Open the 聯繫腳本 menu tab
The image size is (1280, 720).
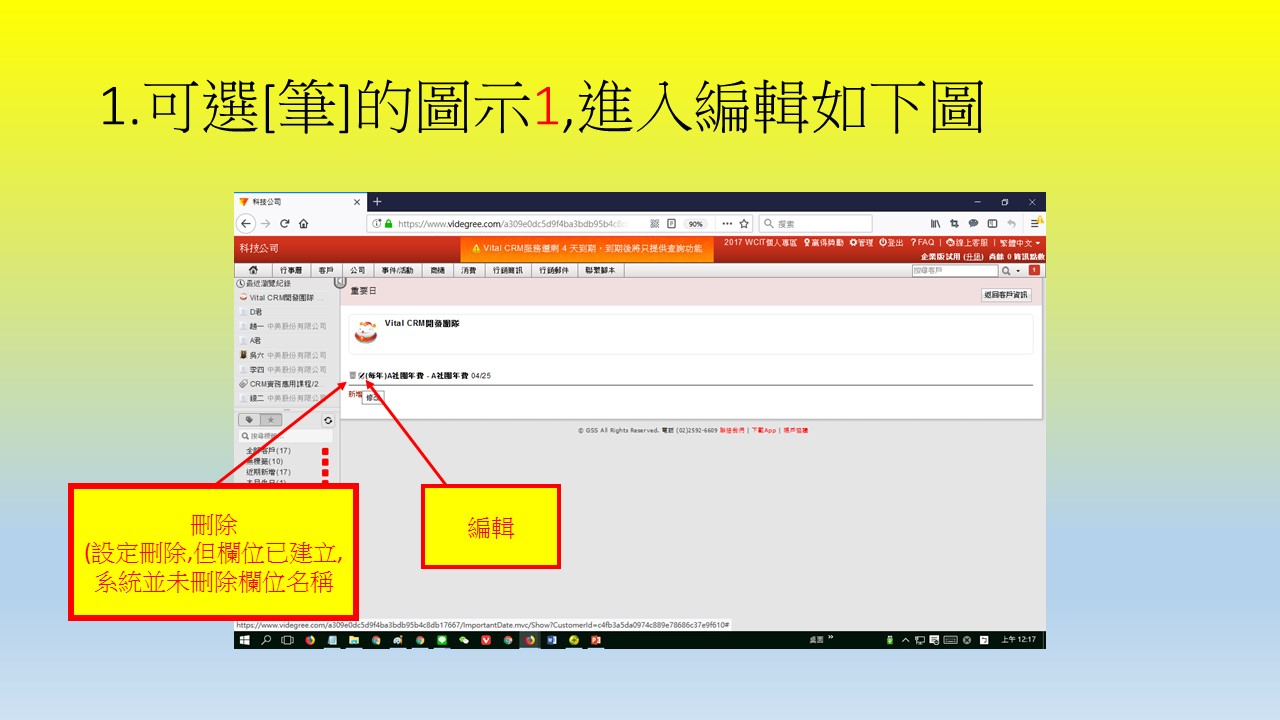click(600, 270)
